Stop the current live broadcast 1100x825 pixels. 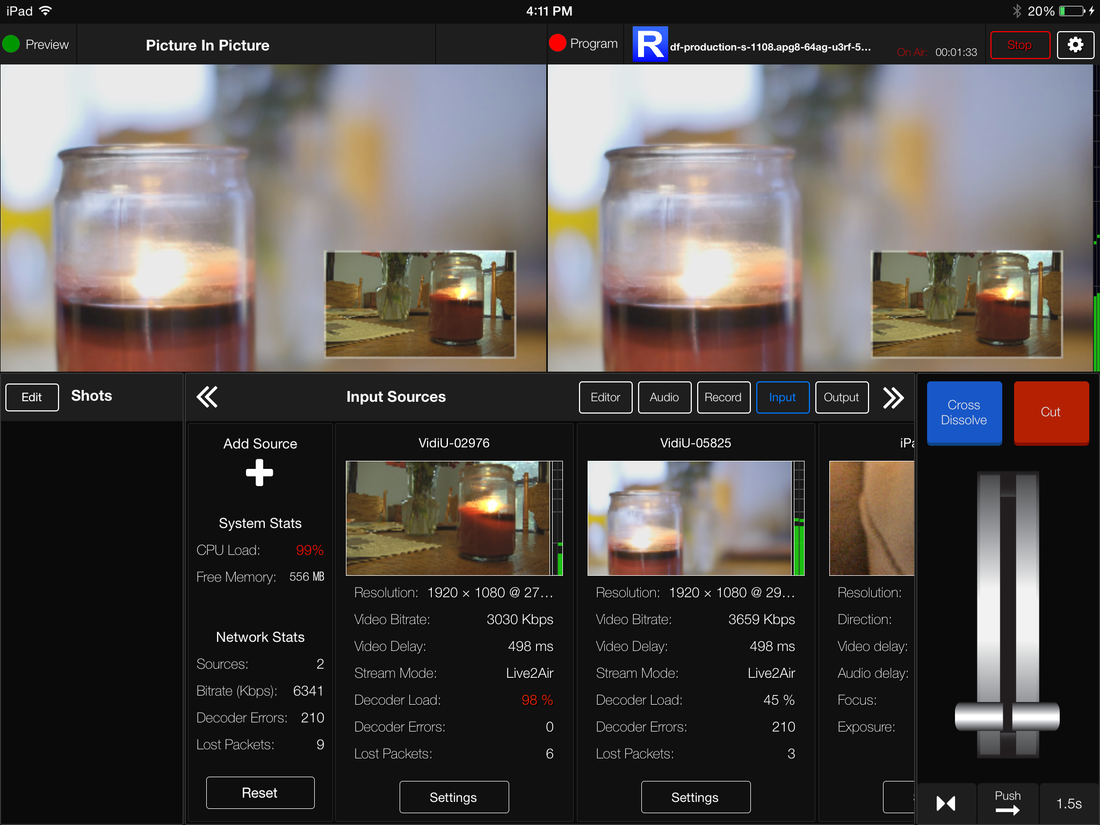point(1019,44)
